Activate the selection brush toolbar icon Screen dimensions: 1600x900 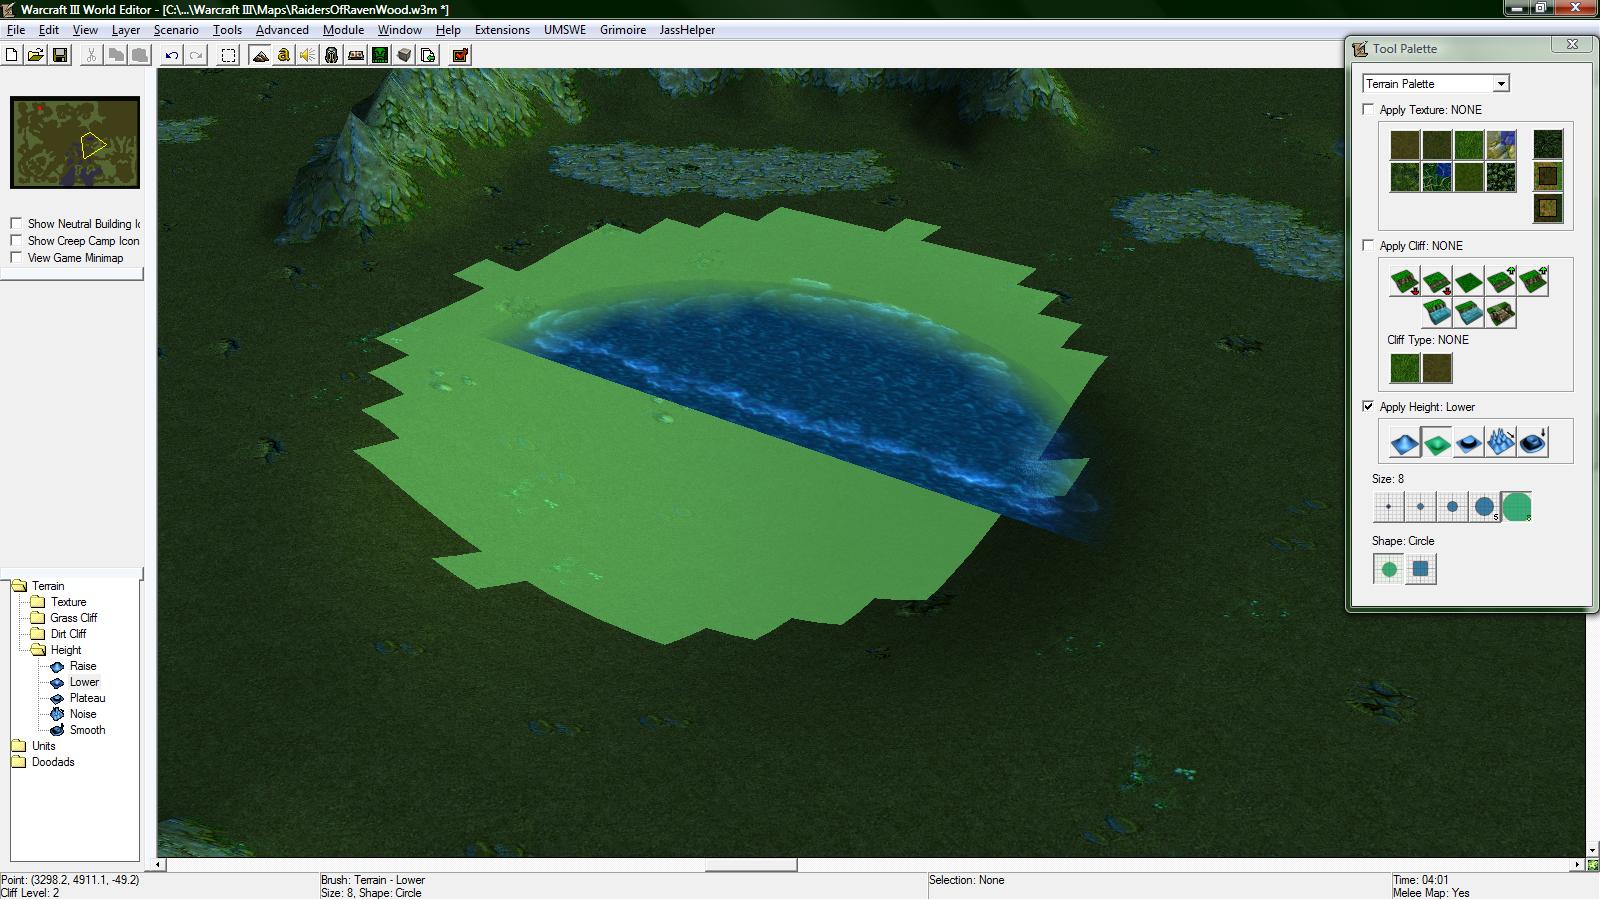click(228, 55)
